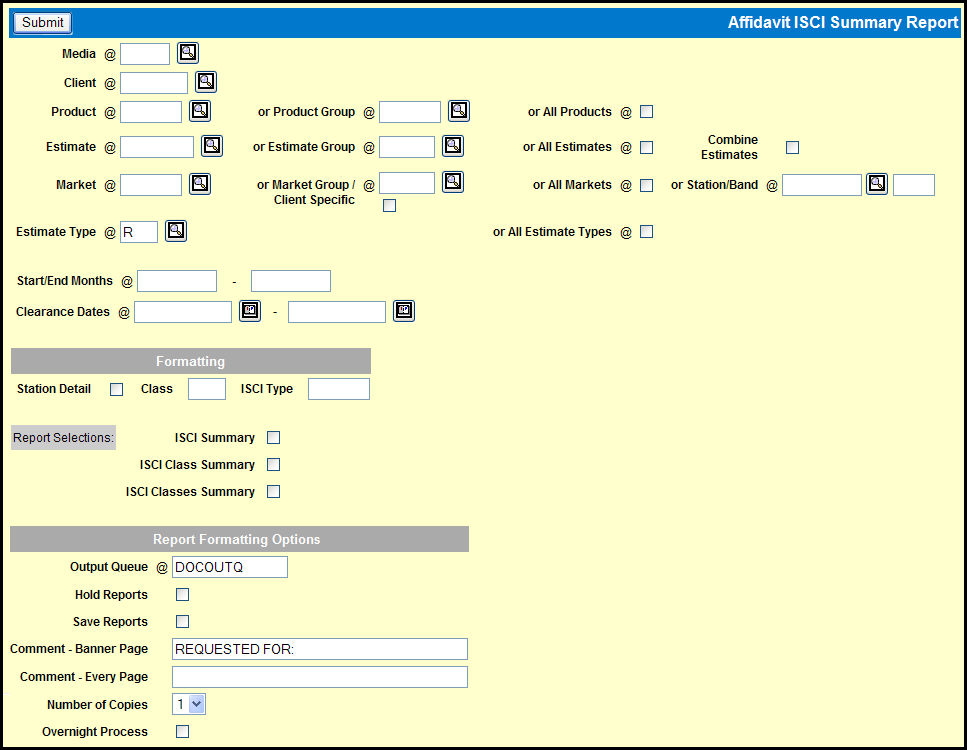This screenshot has width=967, height=750.
Task: Check the Overnight Process box
Action: point(182,732)
